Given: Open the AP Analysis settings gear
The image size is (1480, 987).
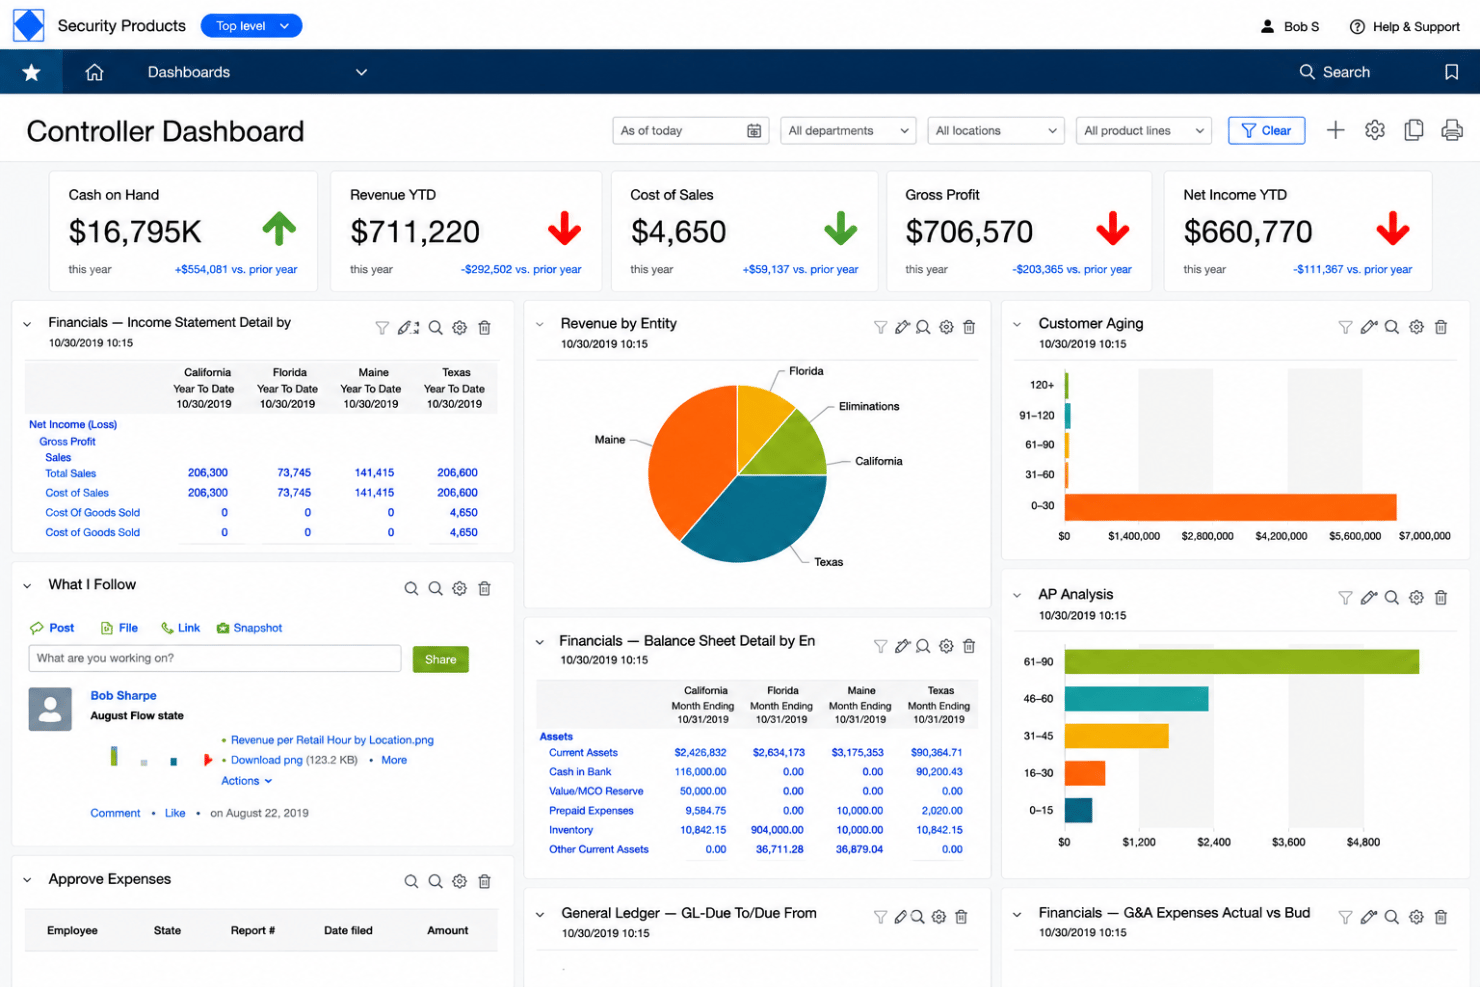Looking at the screenshot, I should [x=1416, y=598].
